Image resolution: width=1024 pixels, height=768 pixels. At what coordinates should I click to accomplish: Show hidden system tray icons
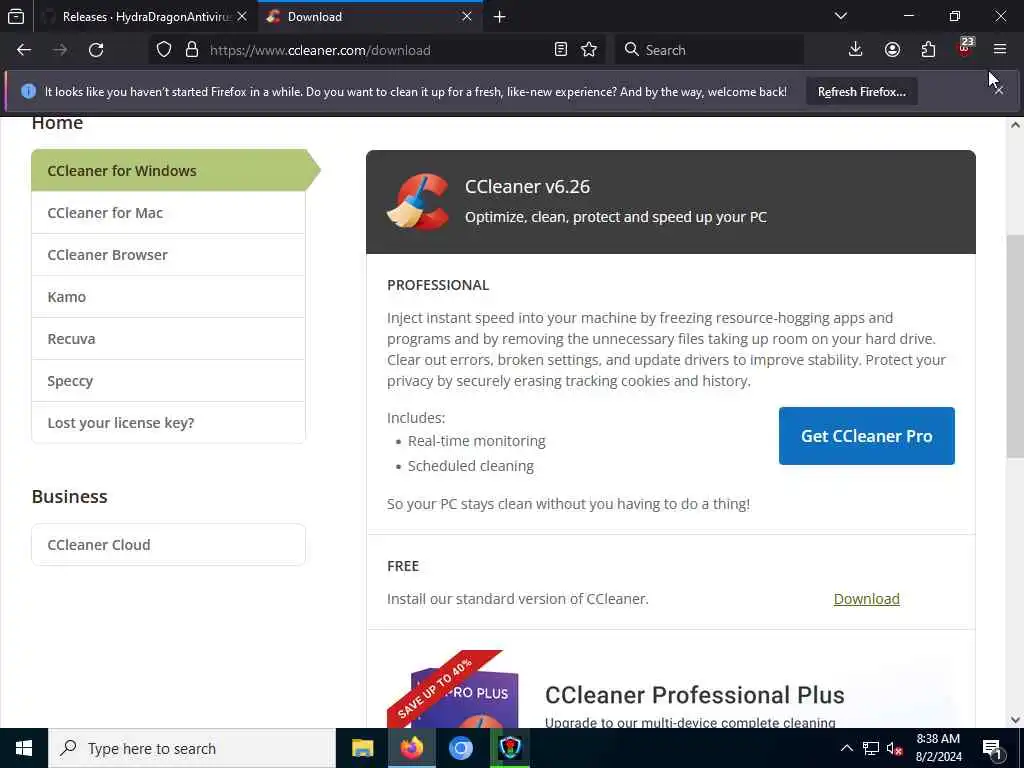click(846, 748)
